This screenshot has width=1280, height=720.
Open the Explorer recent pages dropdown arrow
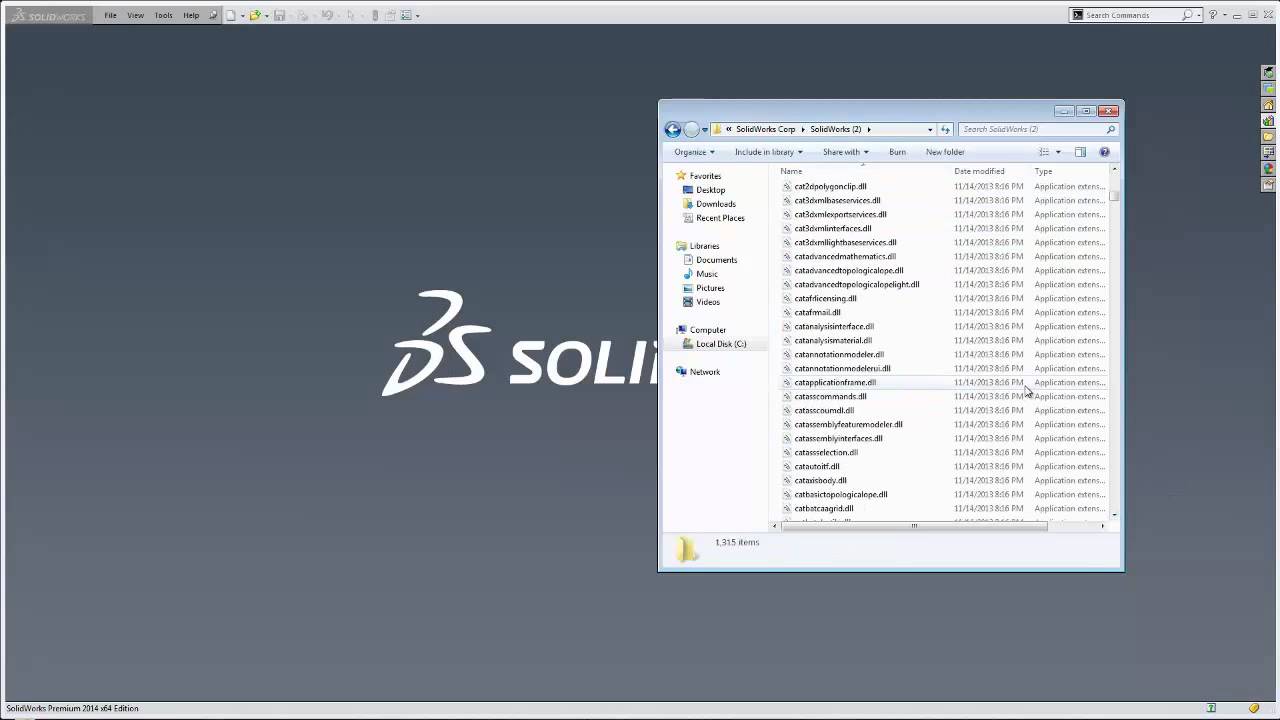[705, 129]
